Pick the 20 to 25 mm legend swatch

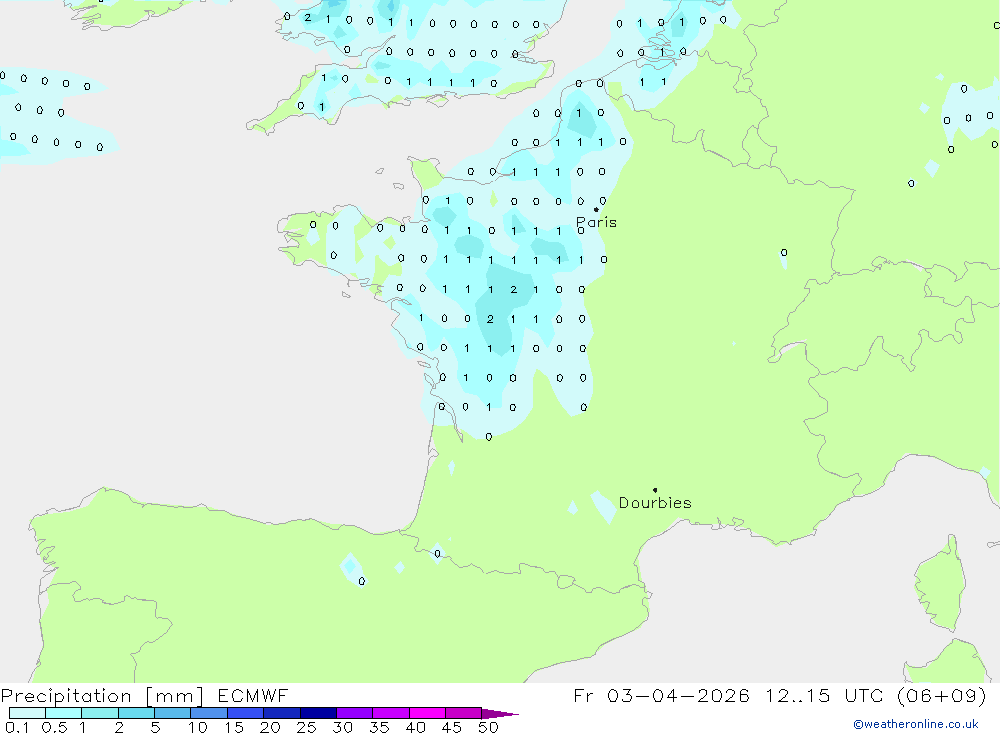coord(282,713)
